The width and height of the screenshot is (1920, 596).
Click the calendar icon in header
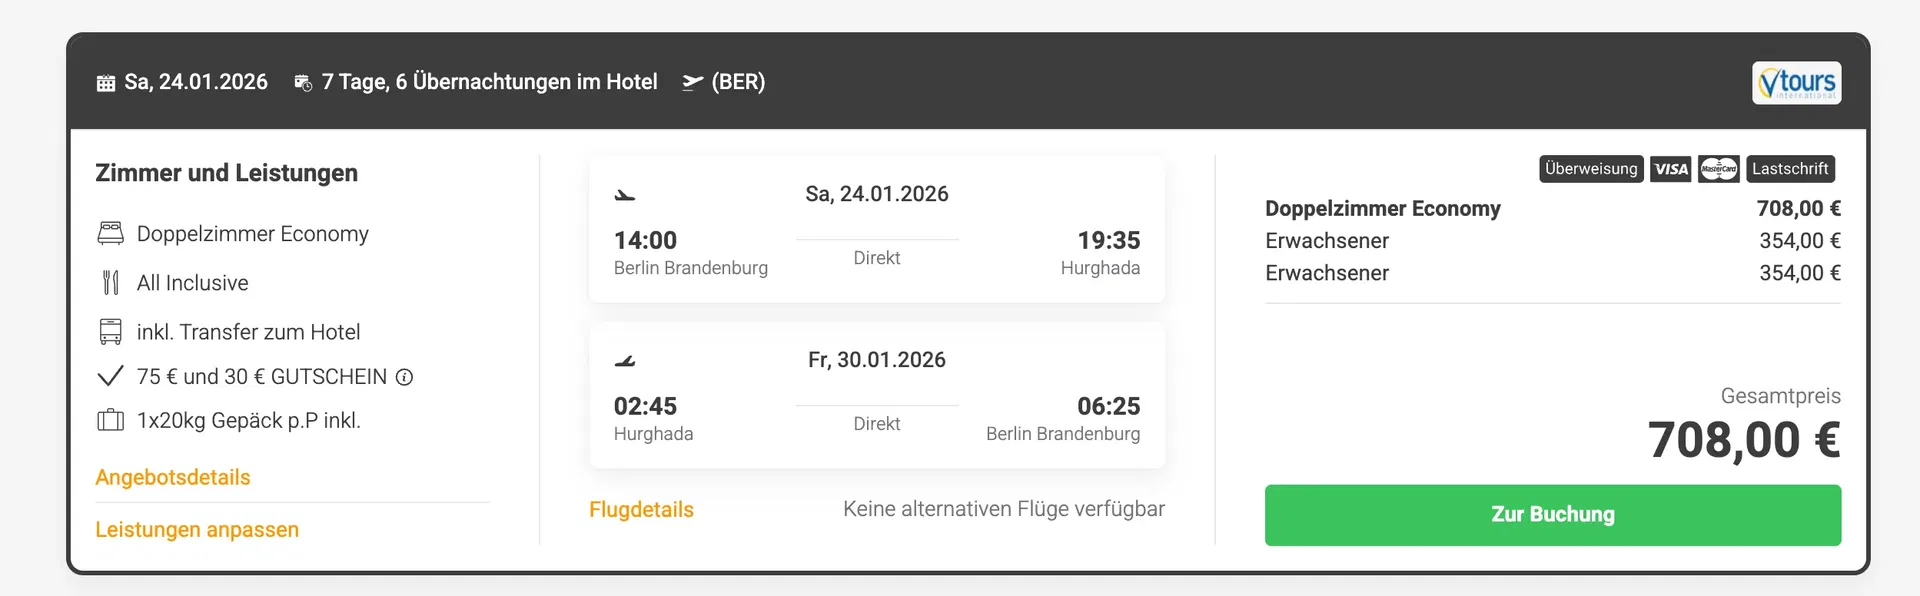tap(106, 83)
